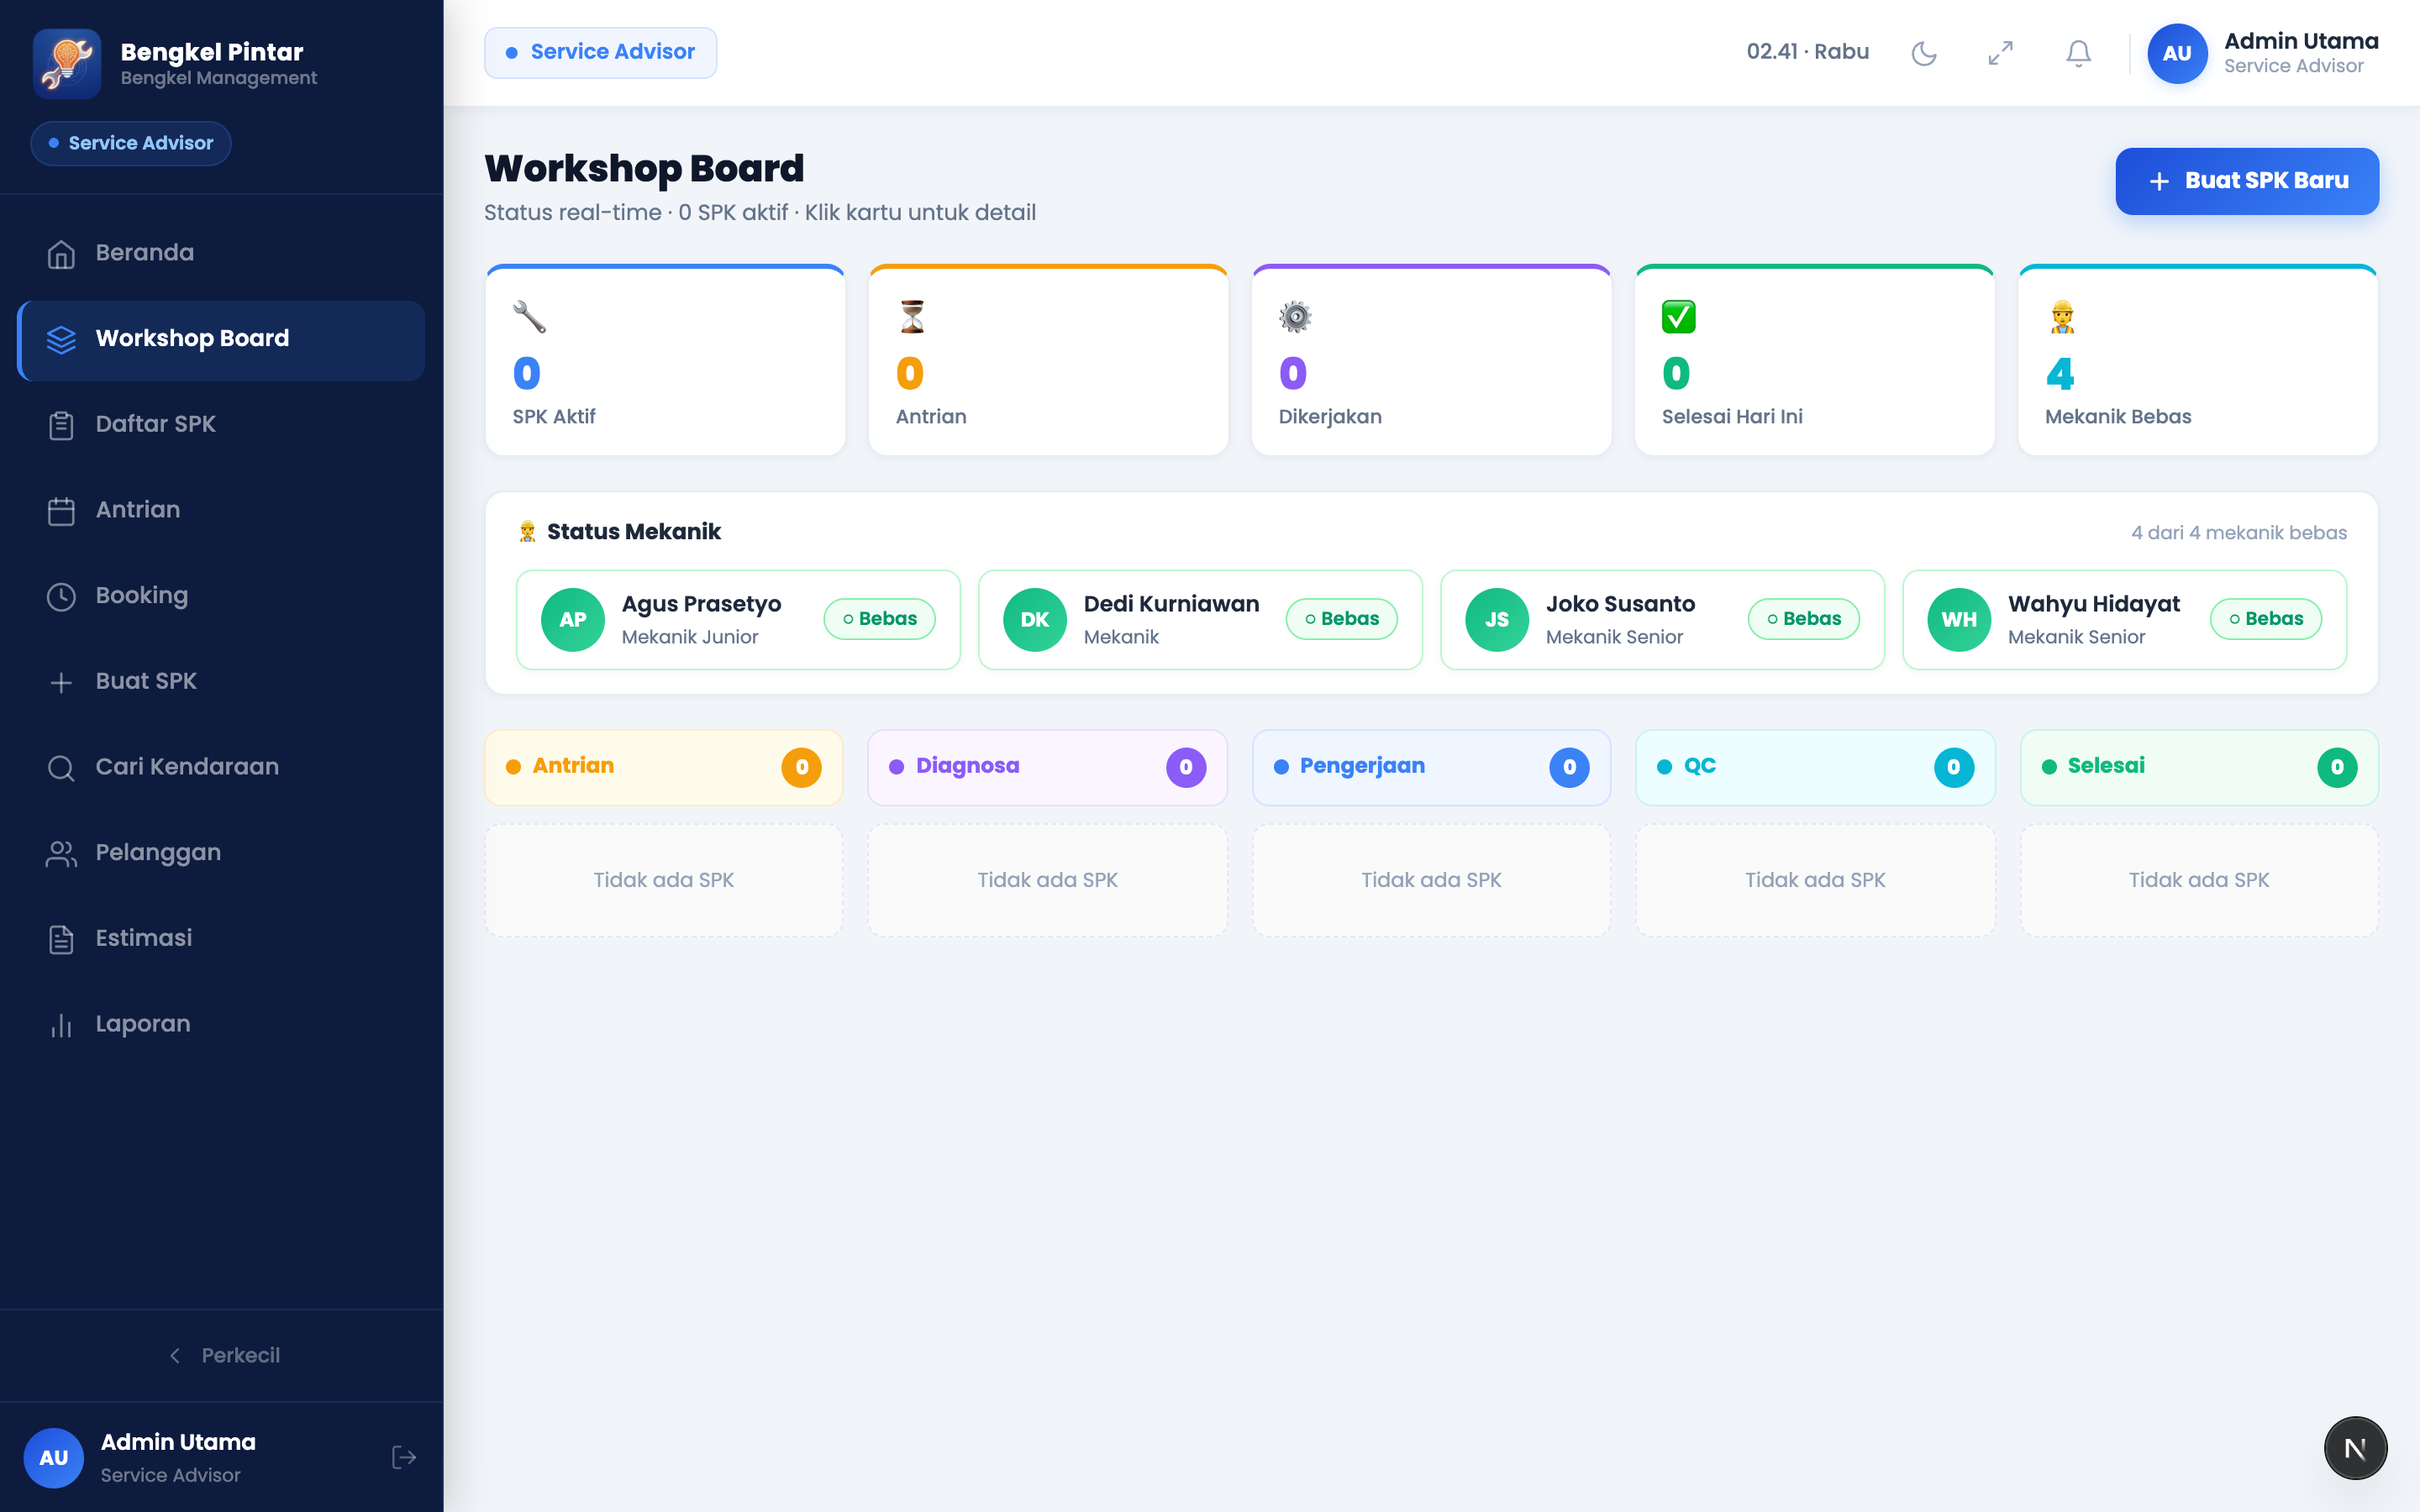This screenshot has height=1512, width=2420.
Task: Toggle fullscreen with the expand arrows icon
Action: 2000,53
